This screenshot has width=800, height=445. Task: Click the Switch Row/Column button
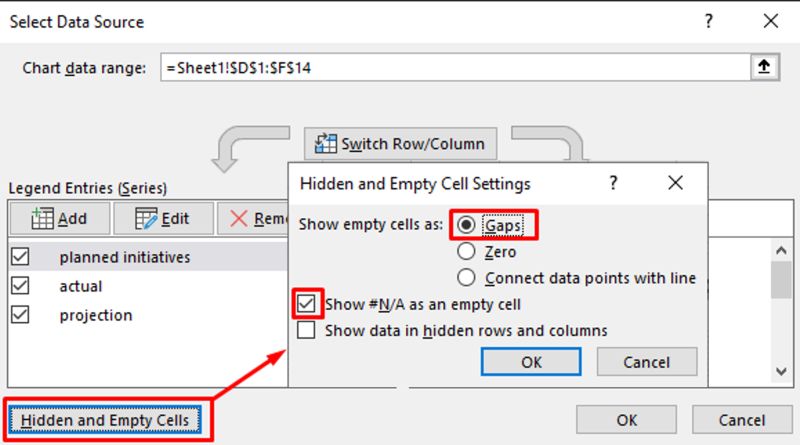point(401,144)
